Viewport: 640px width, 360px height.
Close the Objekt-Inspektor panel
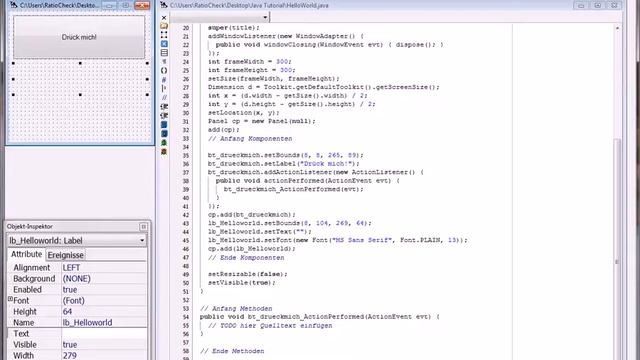click(x=143, y=227)
